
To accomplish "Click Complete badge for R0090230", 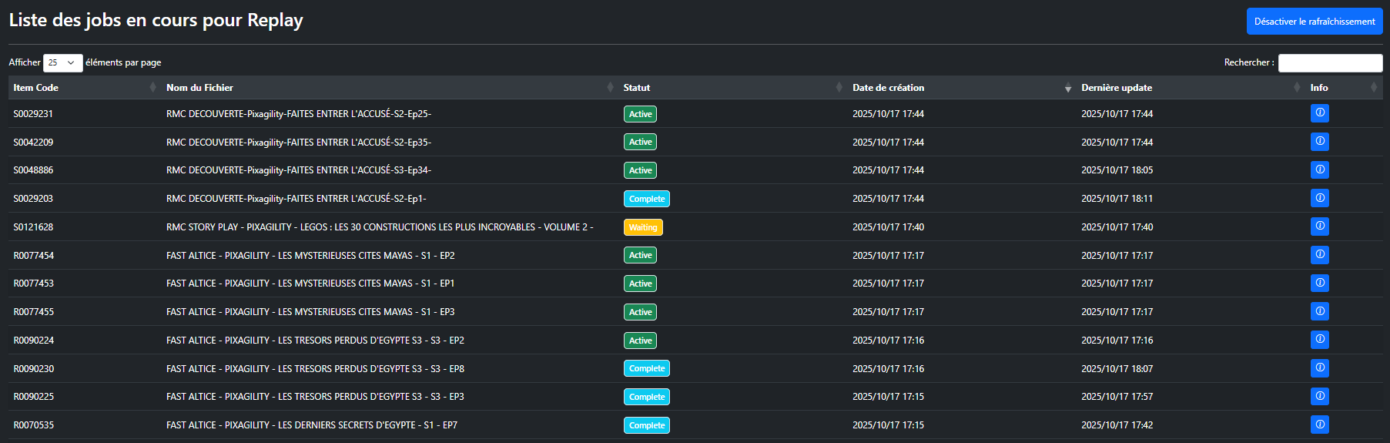I will [x=647, y=368].
